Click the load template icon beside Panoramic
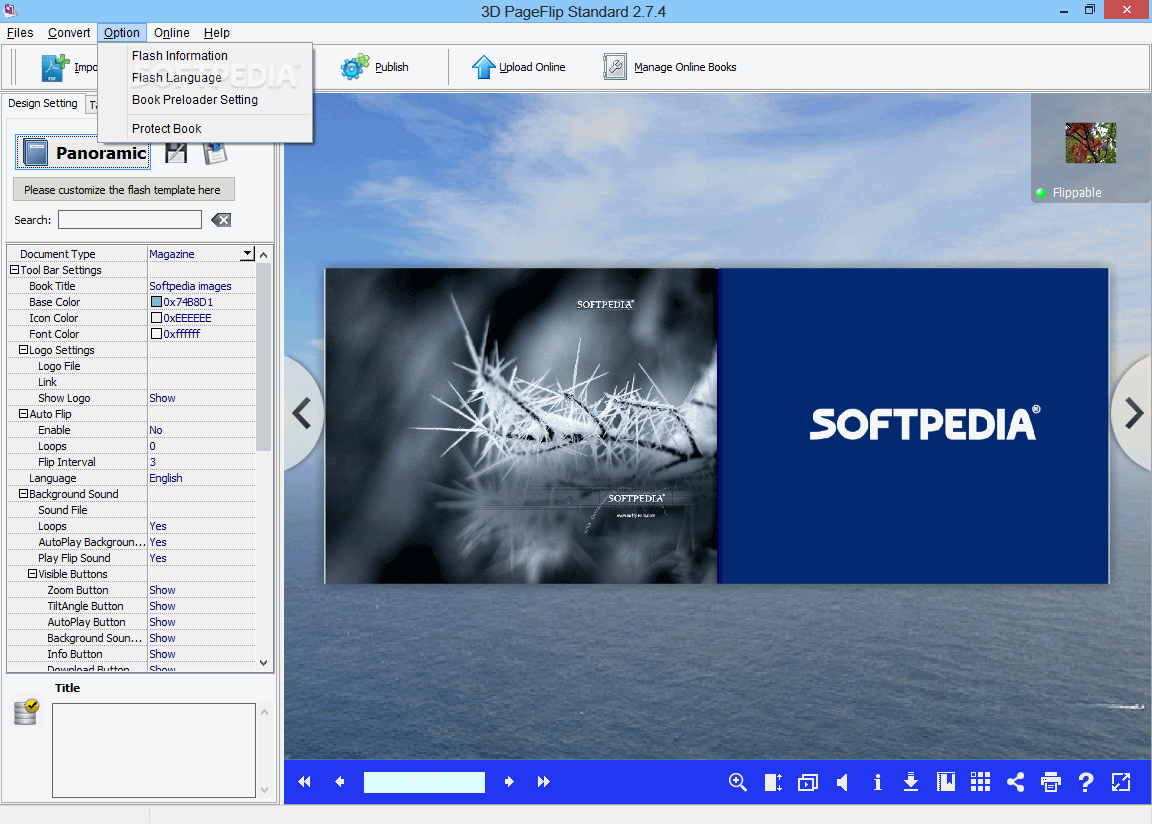1152x824 pixels. (x=215, y=153)
